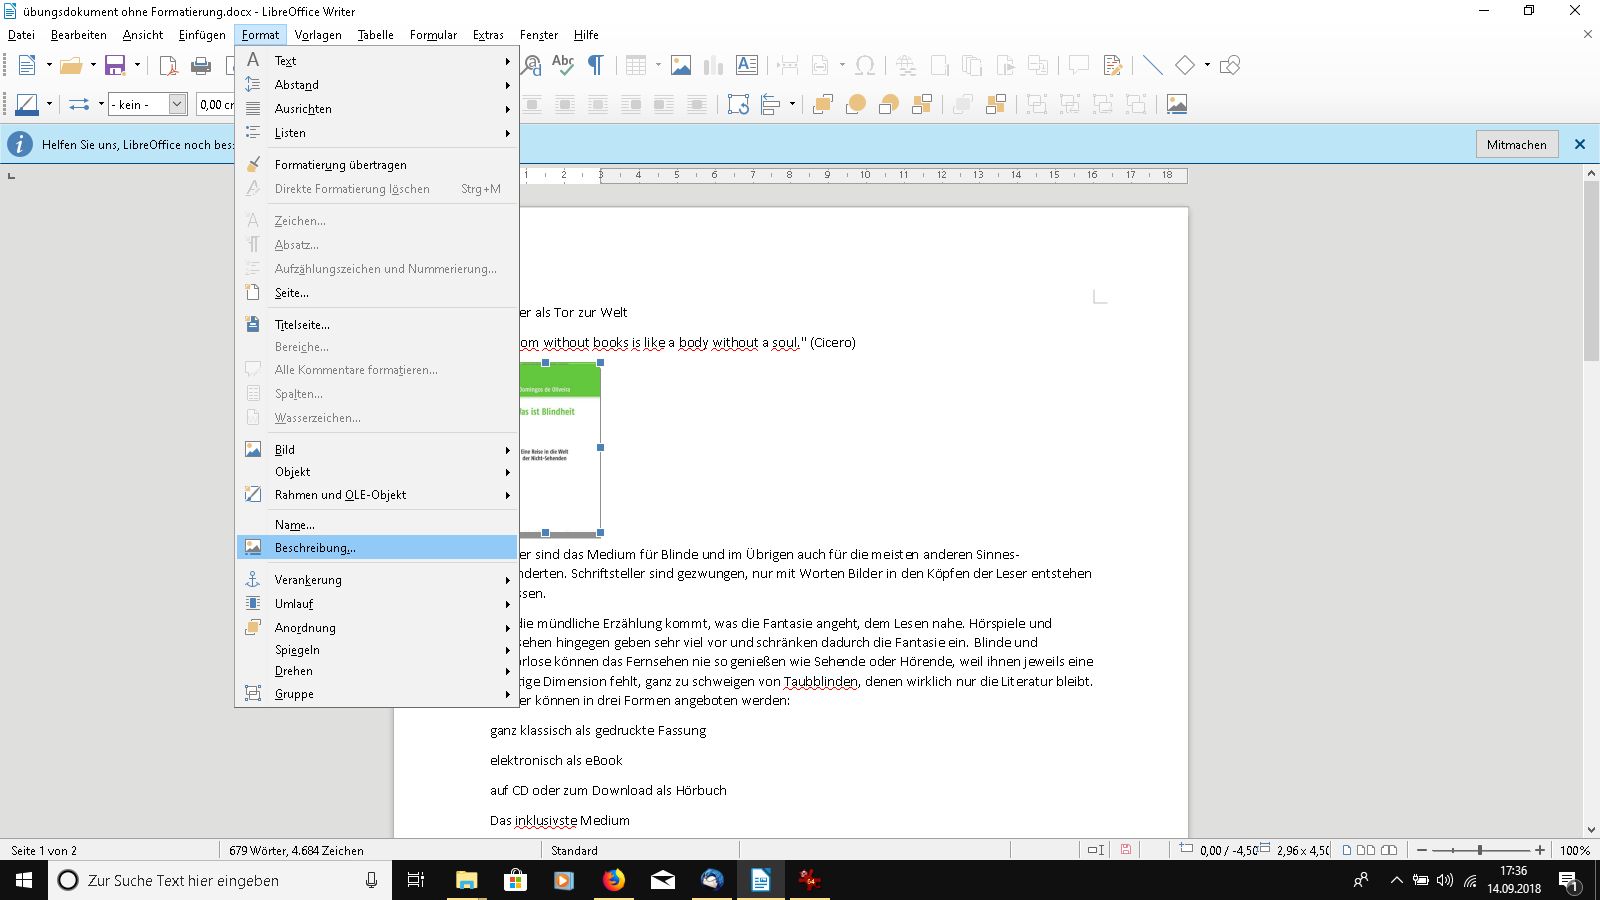
Task: Click the selected book cover image
Action: pos(560,448)
